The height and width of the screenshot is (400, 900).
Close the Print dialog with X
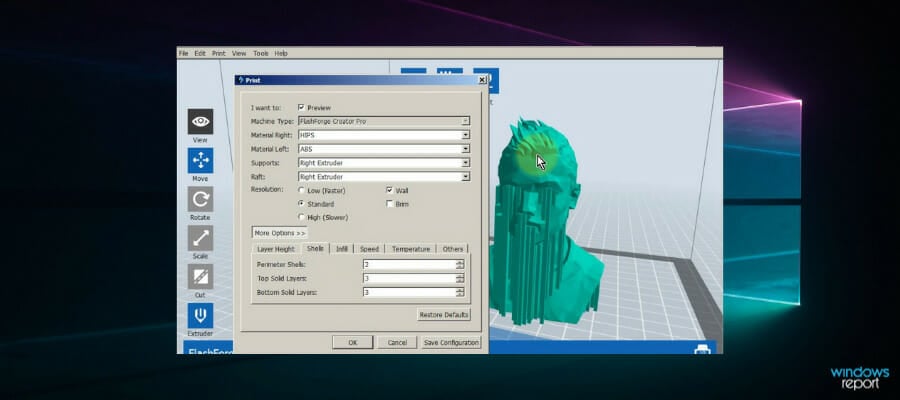(482, 80)
